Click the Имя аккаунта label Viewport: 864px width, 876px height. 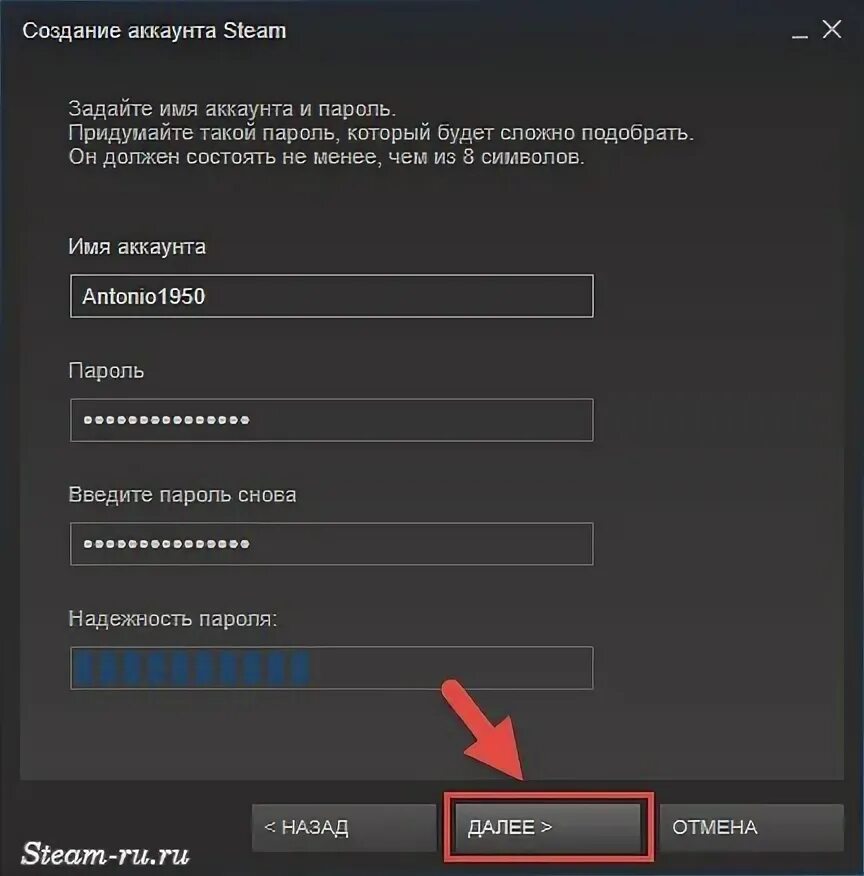tap(137, 247)
